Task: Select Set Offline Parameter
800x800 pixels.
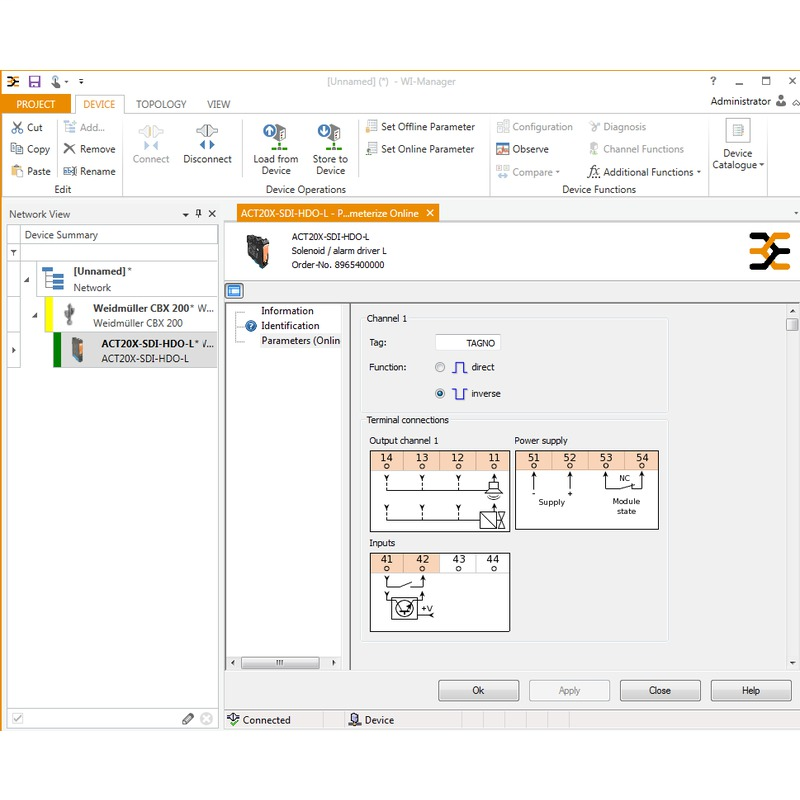Action: 420,127
